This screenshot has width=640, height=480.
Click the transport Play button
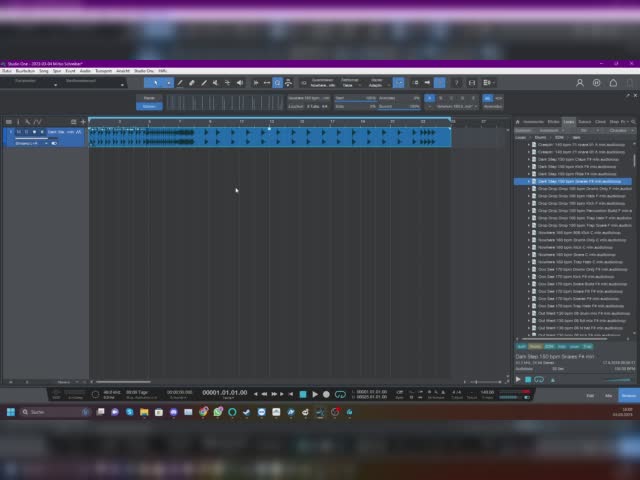(315, 394)
